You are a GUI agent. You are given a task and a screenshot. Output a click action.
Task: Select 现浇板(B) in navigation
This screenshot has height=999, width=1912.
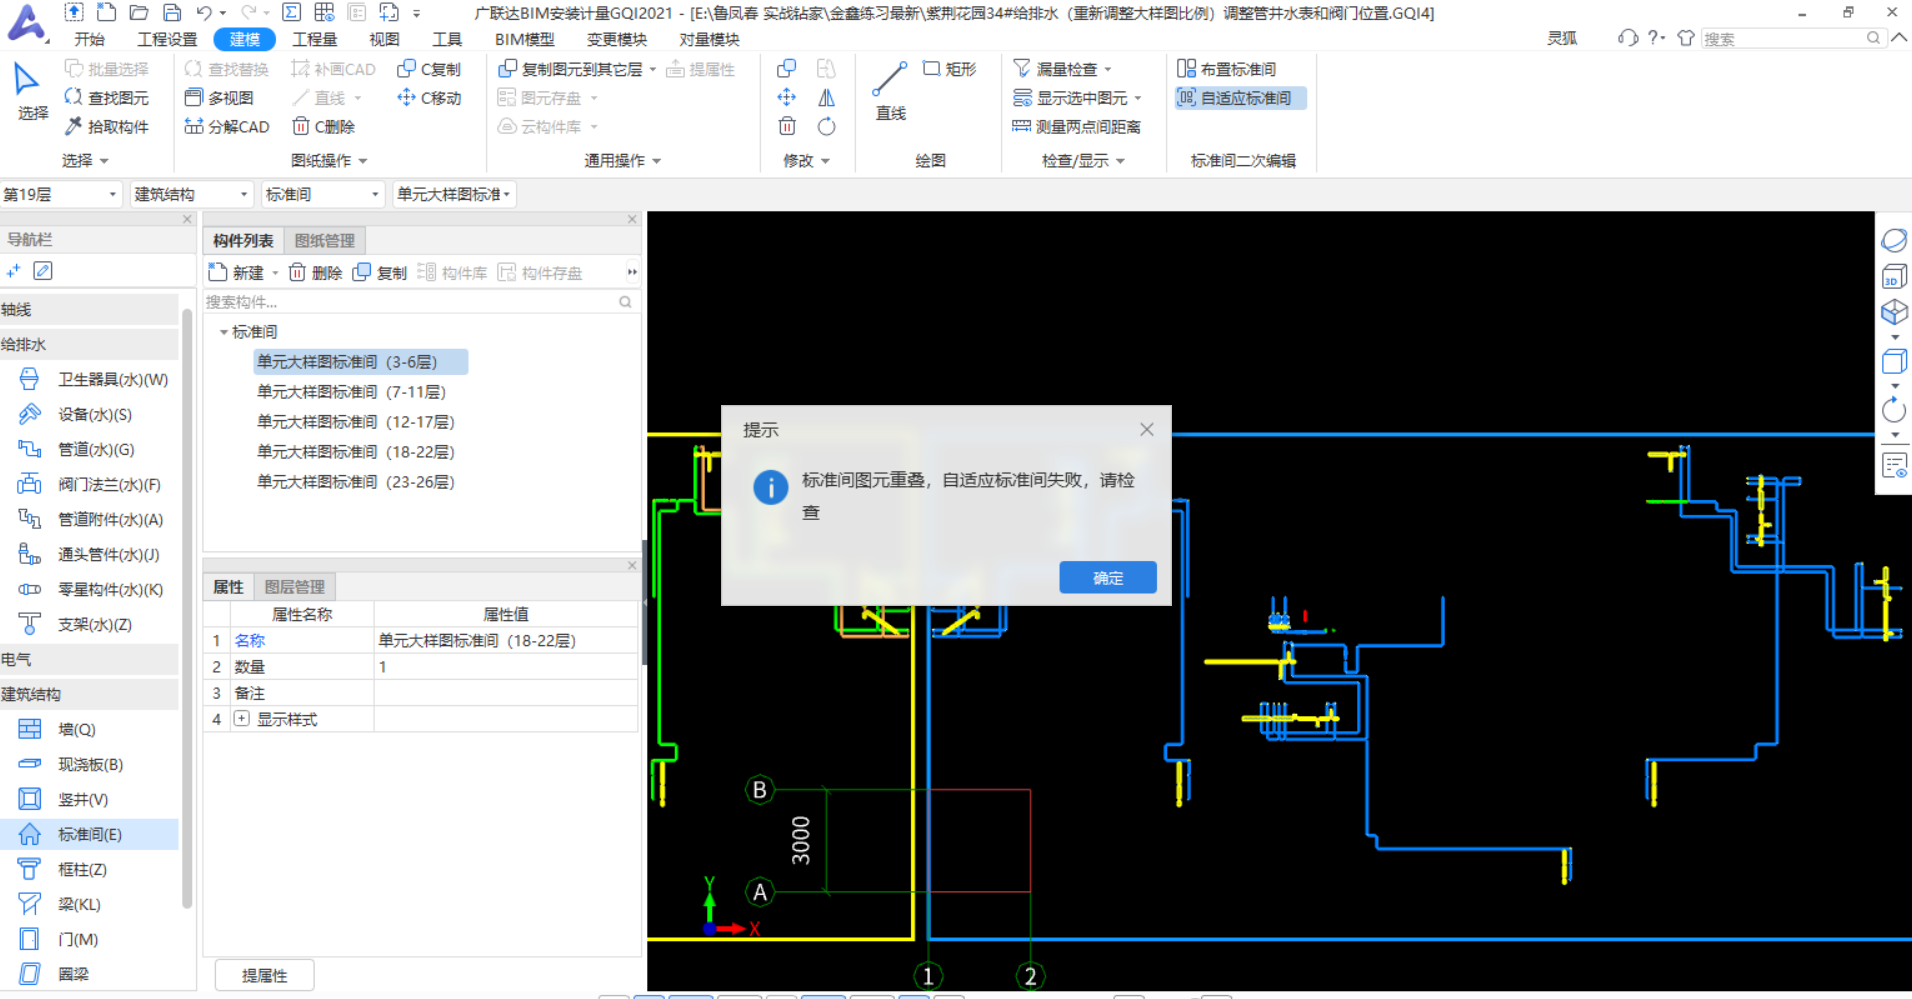click(71, 765)
